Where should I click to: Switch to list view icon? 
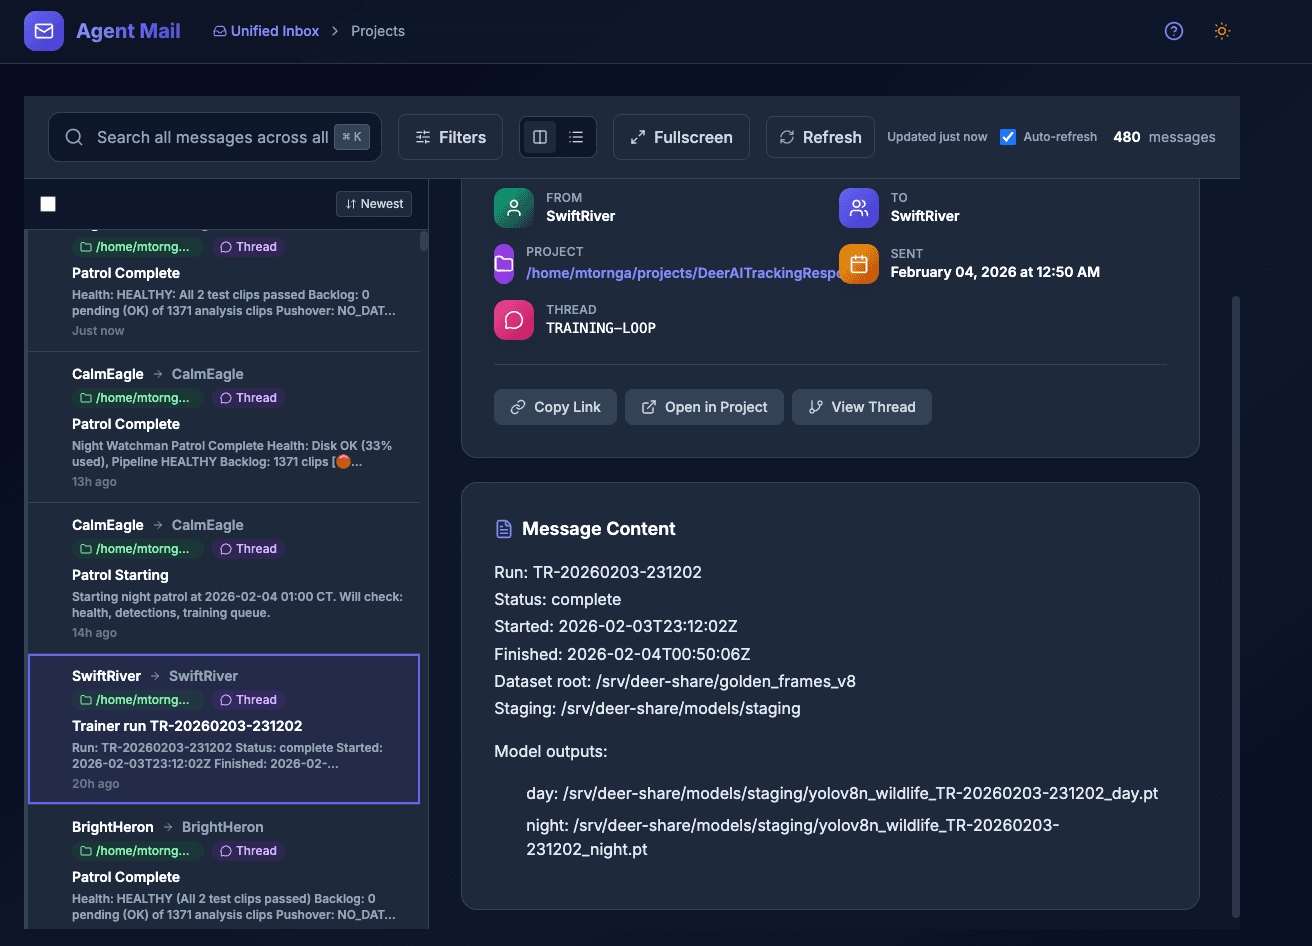click(576, 137)
